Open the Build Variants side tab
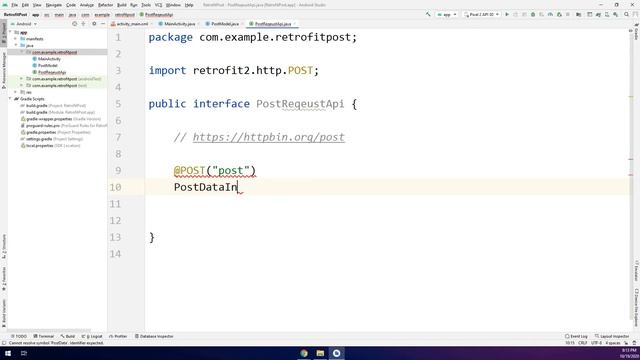This screenshot has width=640, height=360. pyautogui.click(x=4, y=313)
